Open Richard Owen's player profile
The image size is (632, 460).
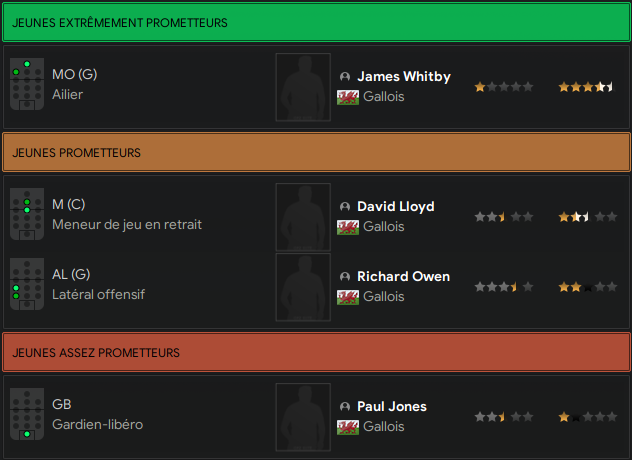point(403,277)
